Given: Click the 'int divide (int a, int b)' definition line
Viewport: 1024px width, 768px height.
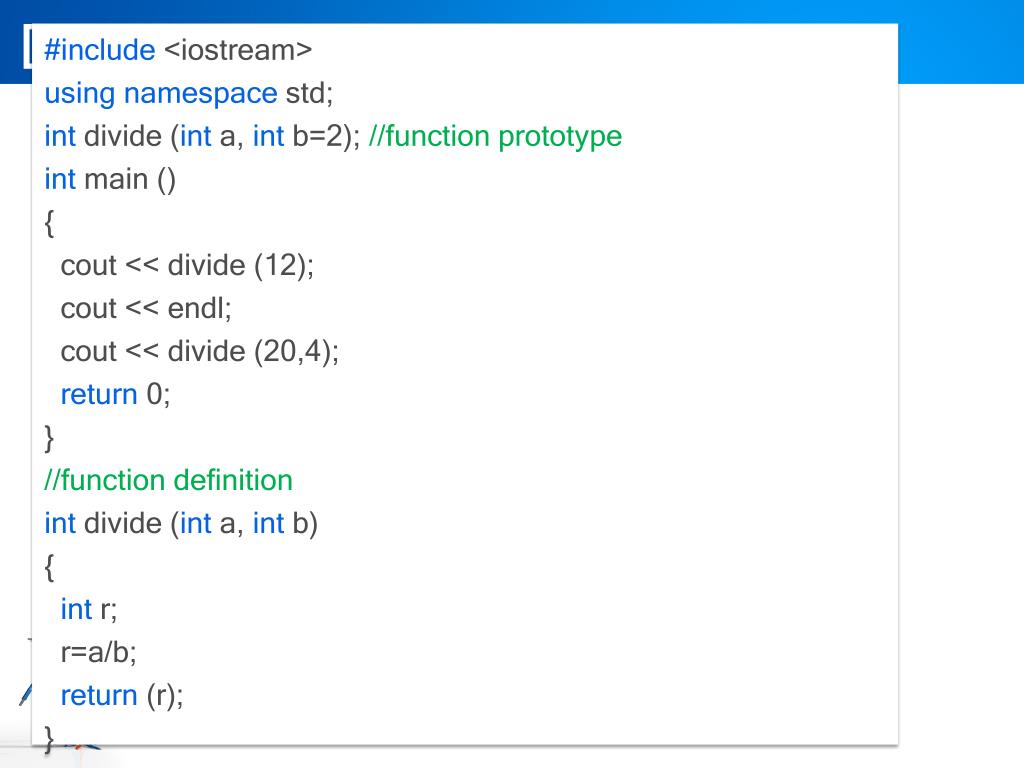Looking at the screenshot, I should coord(181,524).
